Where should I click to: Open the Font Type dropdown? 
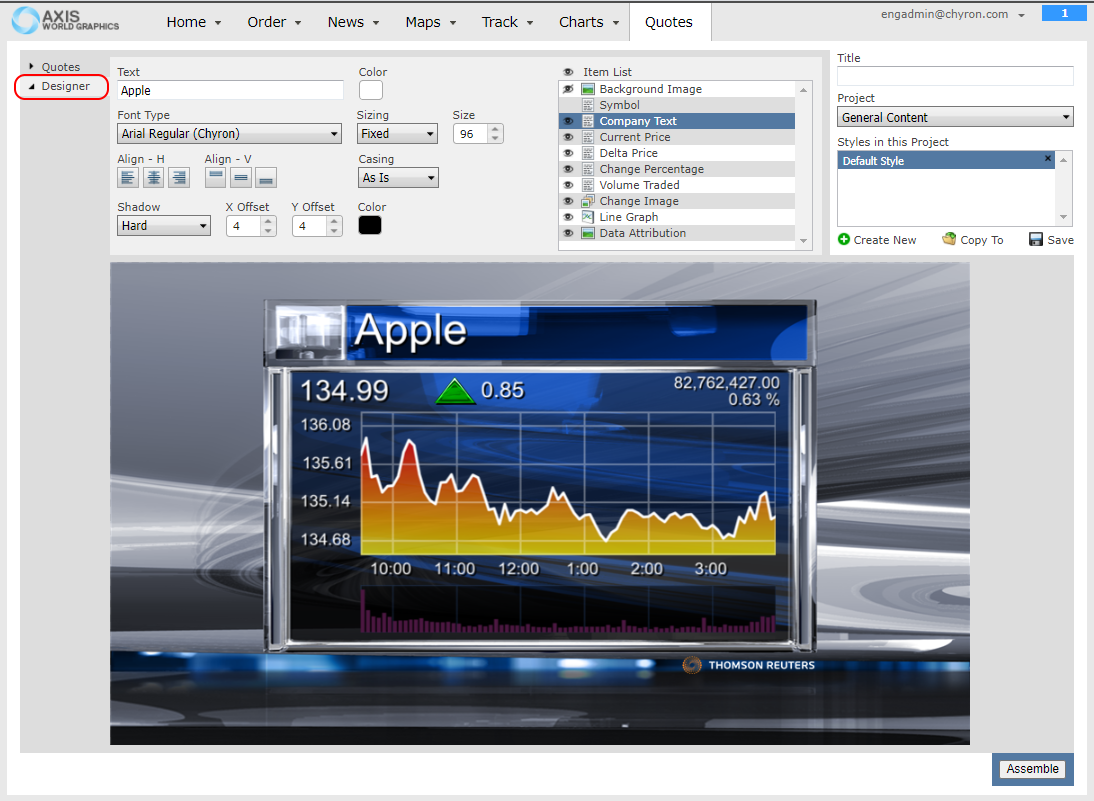229,134
